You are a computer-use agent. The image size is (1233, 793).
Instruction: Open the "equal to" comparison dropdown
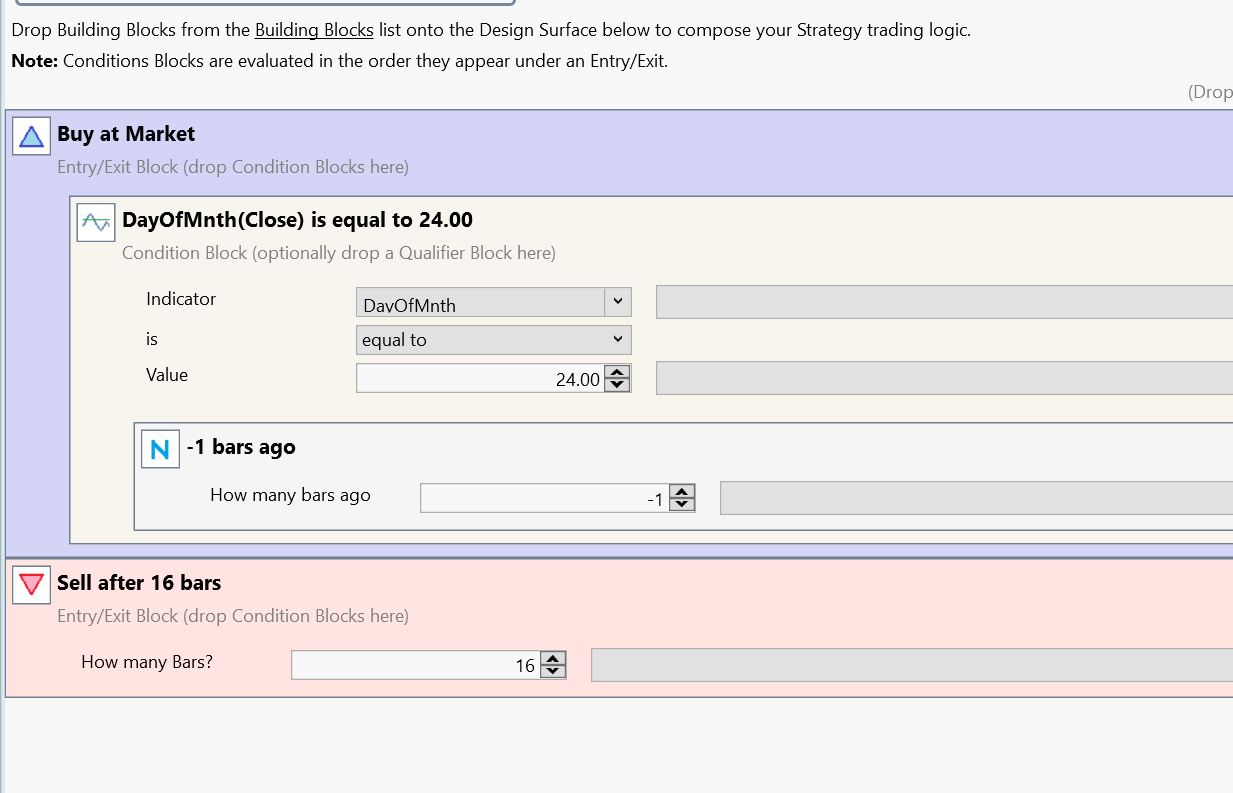(494, 340)
